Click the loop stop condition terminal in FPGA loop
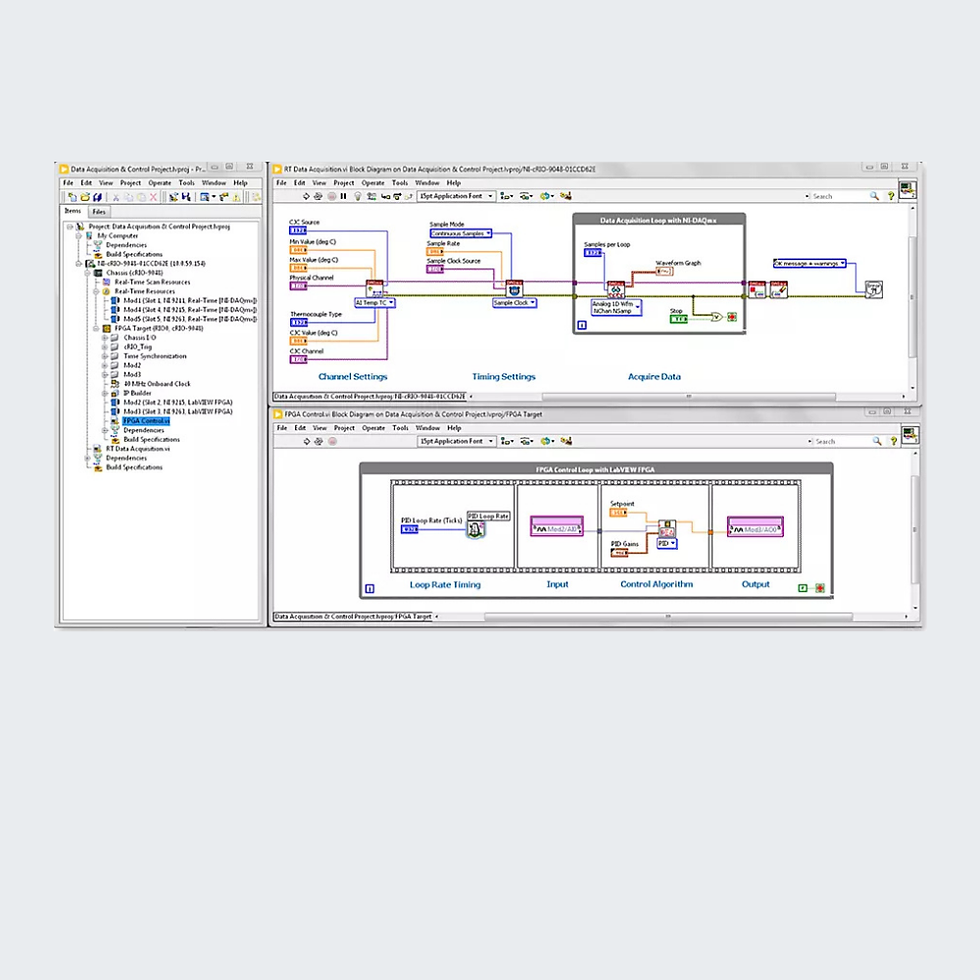Viewport: 980px width, 980px height. pyautogui.click(x=820, y=588)
